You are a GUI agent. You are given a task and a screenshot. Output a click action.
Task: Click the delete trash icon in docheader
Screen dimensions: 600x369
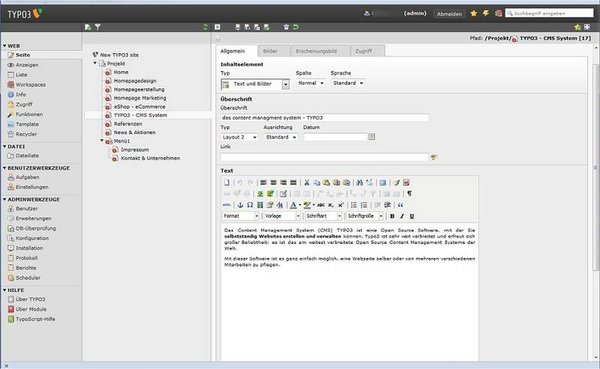[286, 27]
